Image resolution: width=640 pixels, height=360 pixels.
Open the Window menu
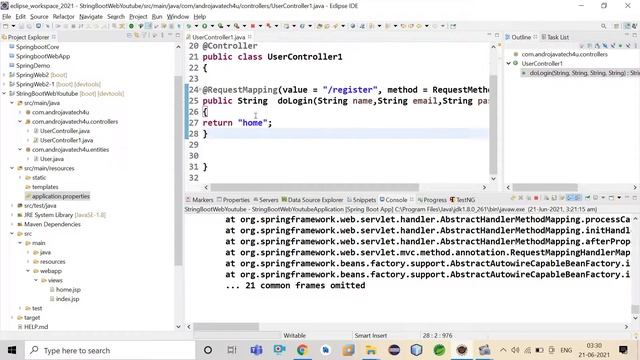[x=178, y=17]
